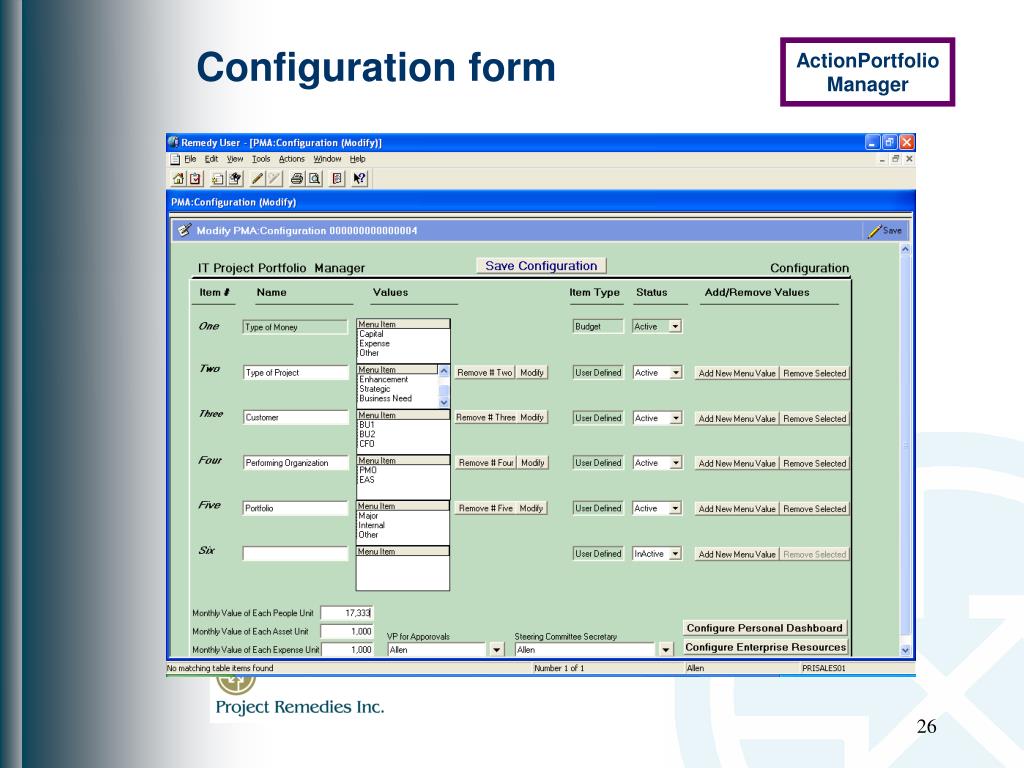The width and height of the screenshot is (1024, 768).
Task: Activate the What's This help pointer icon
Action: coord(360,178)
